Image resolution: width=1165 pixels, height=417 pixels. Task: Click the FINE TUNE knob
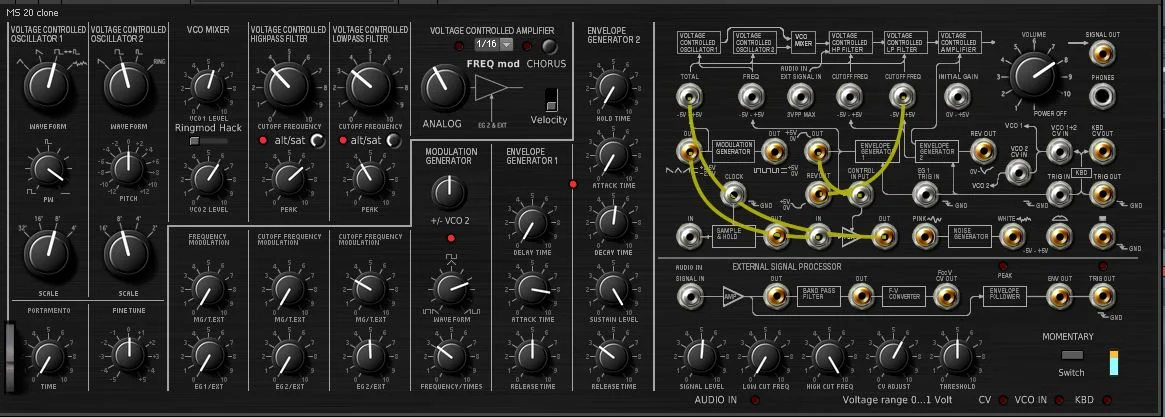click(128, 356)
